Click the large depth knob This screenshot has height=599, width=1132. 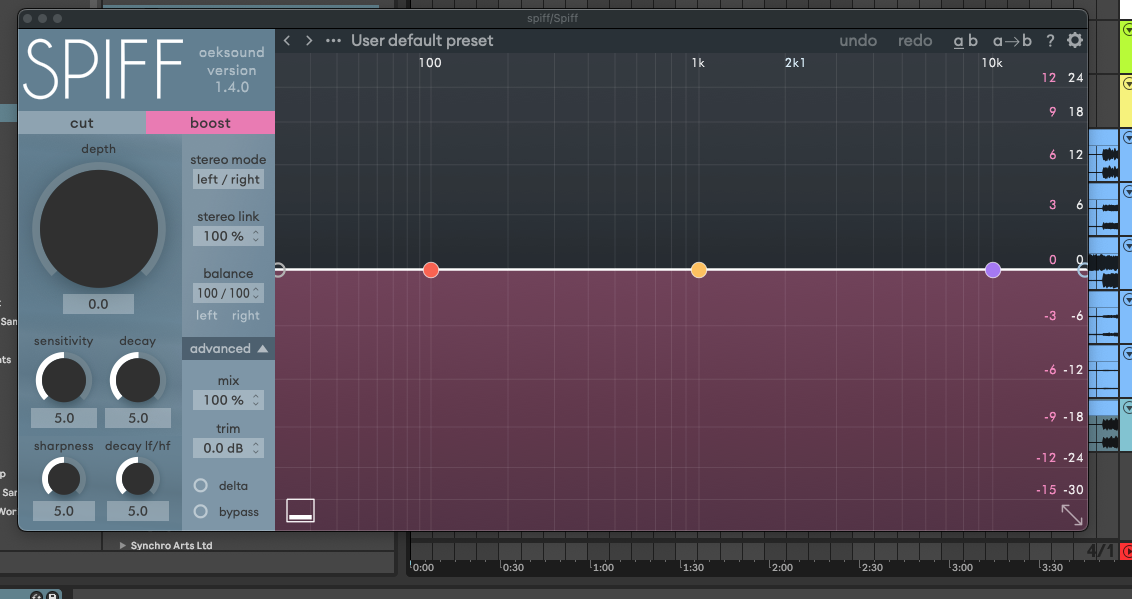click(x=99, y=229)
